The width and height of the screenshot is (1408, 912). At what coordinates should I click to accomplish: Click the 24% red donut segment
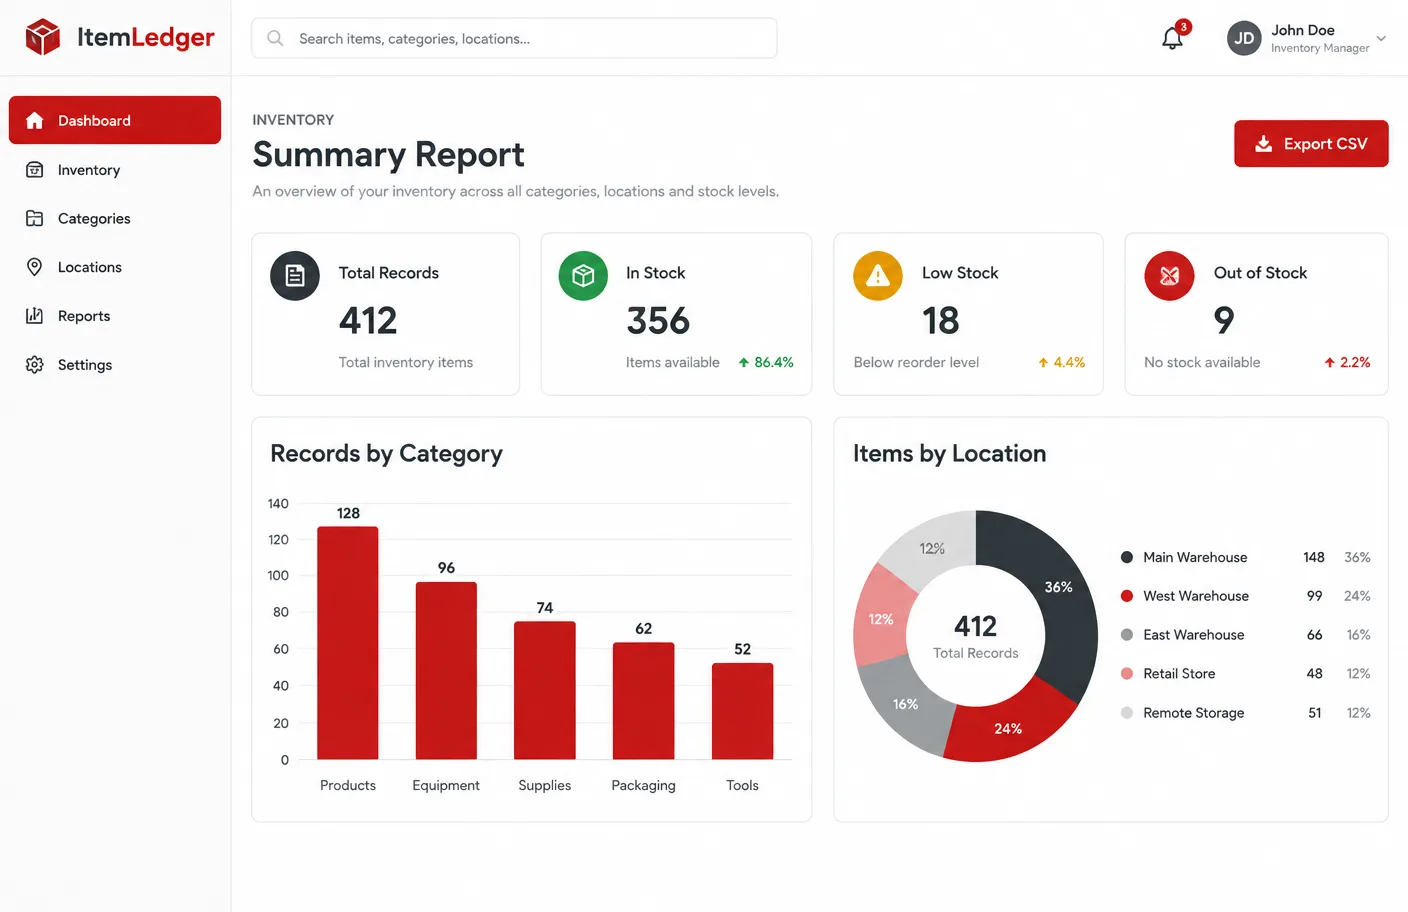[x=1008, y=729]
